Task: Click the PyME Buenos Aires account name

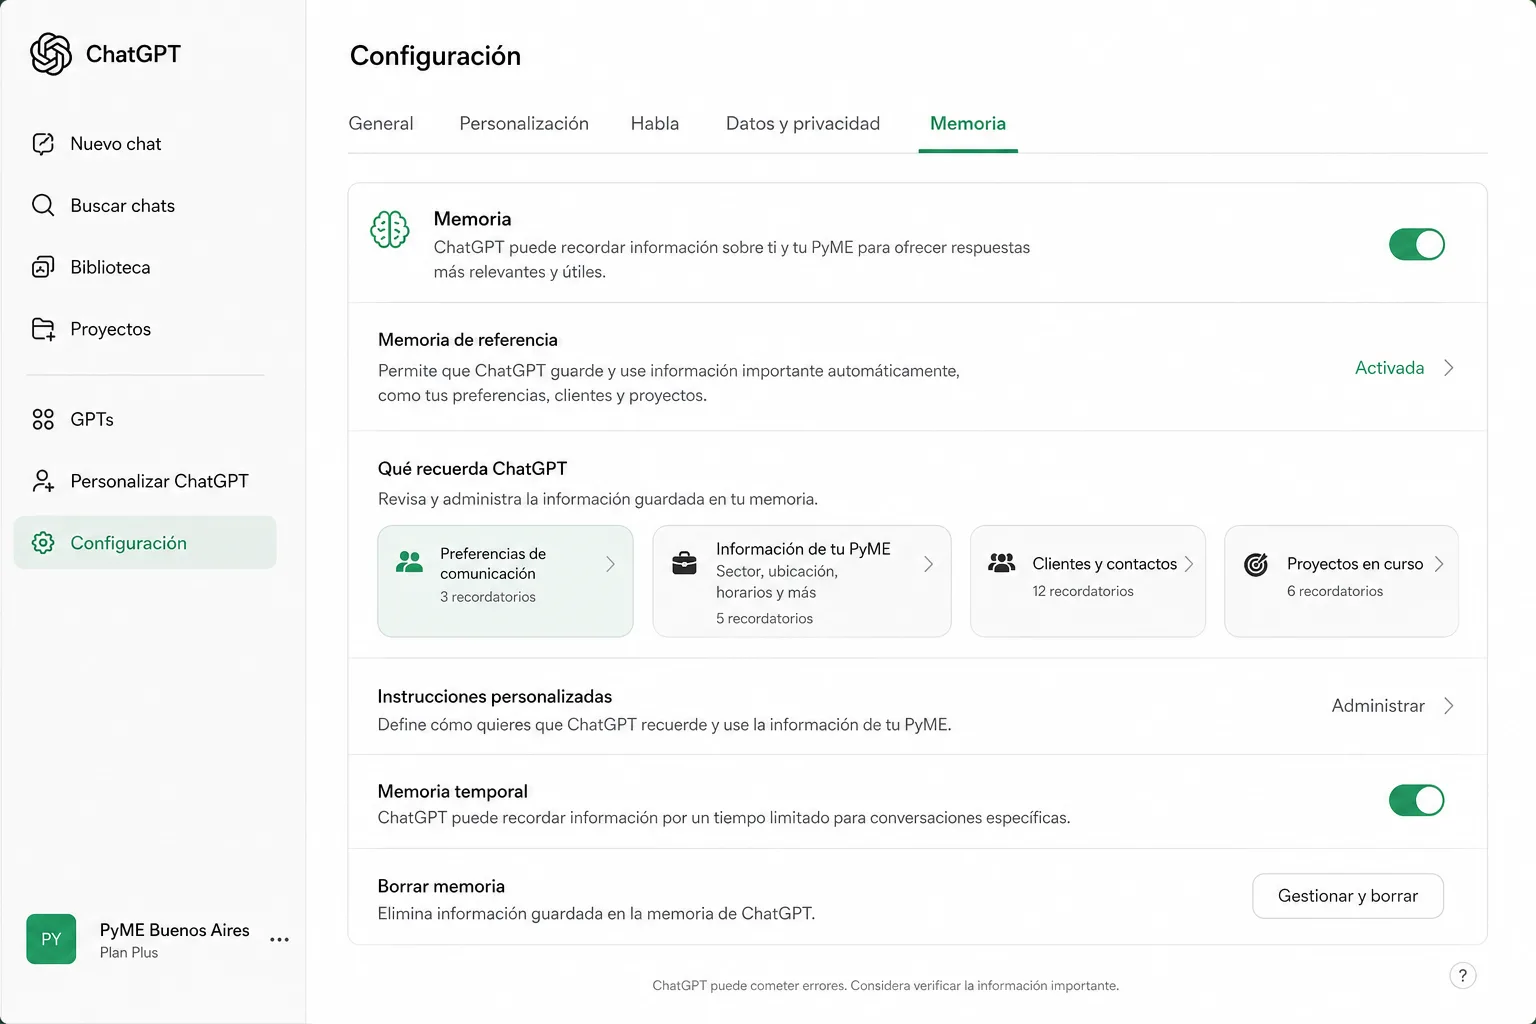Action: [175, 930]
